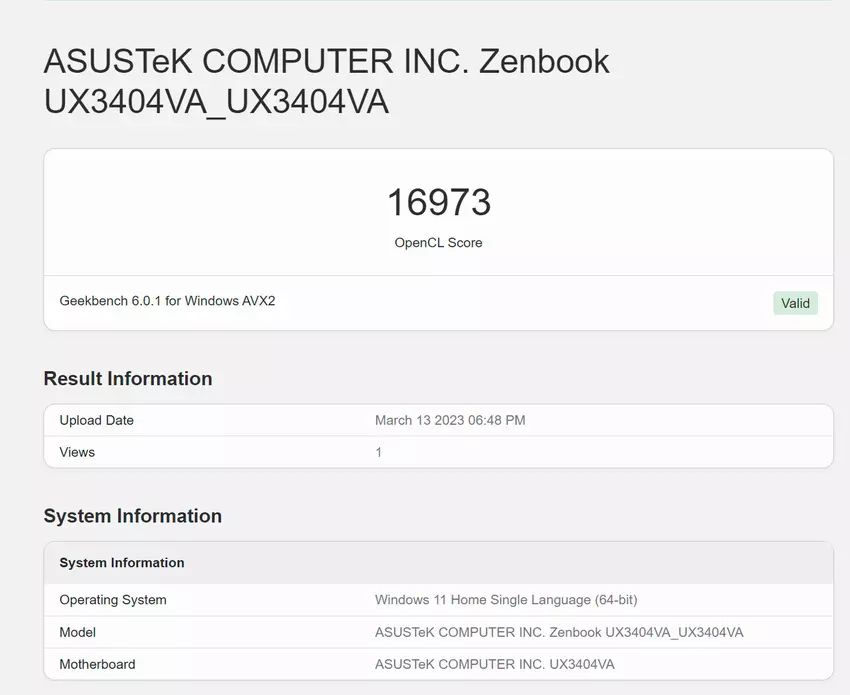
Task: Click the March 13 2023 06:48 PM date
Action: pos(450,420)
